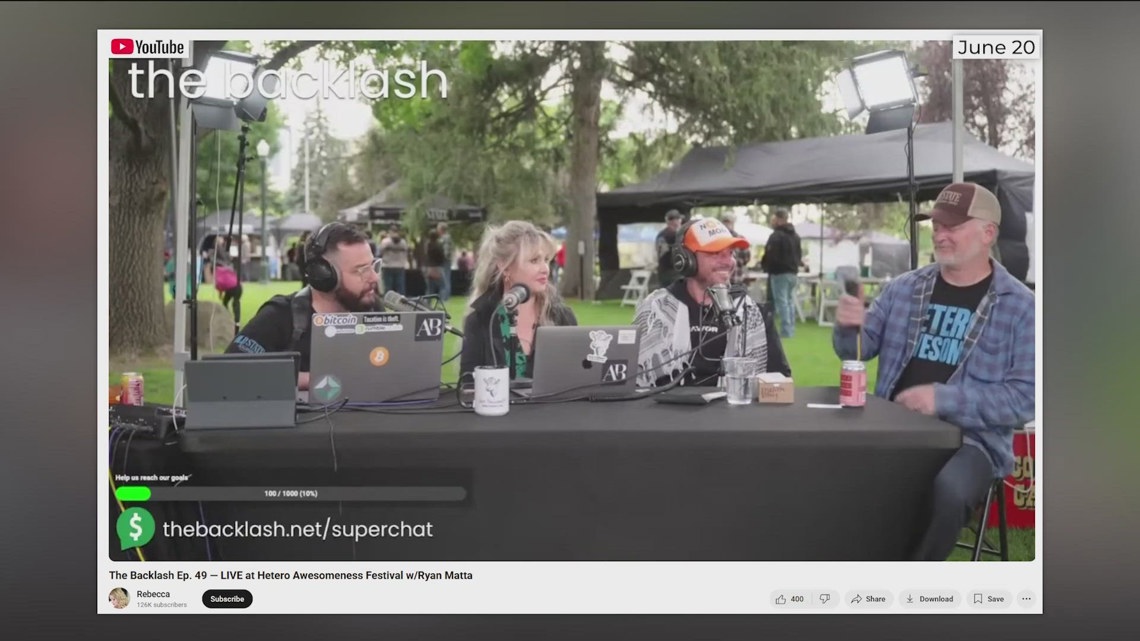Viewport: 1140px width, 641px height.
Task: Click the Download button
Action: point(929,599)
